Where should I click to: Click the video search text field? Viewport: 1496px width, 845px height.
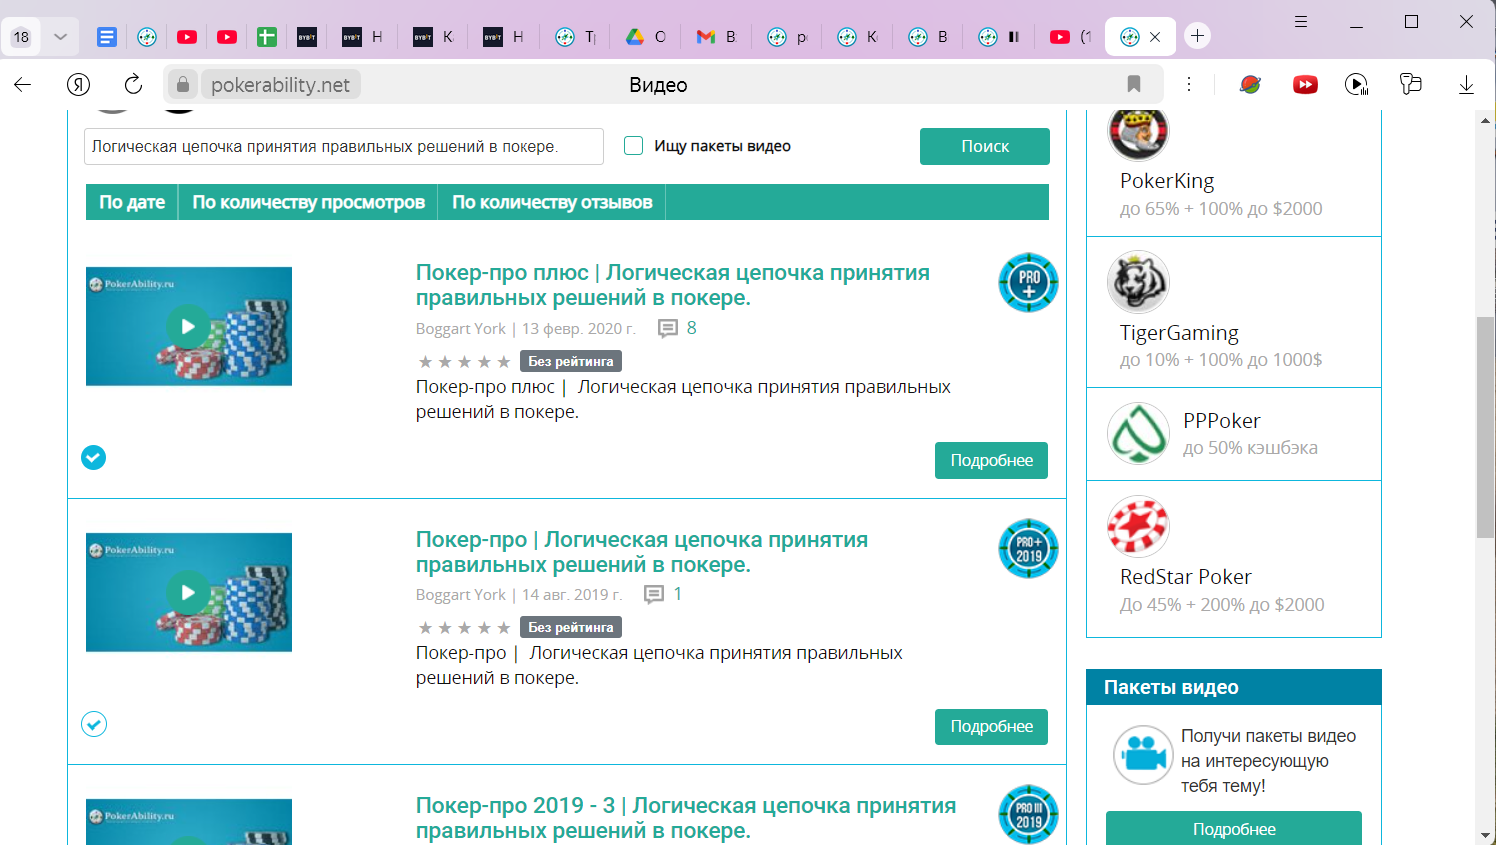344,146
